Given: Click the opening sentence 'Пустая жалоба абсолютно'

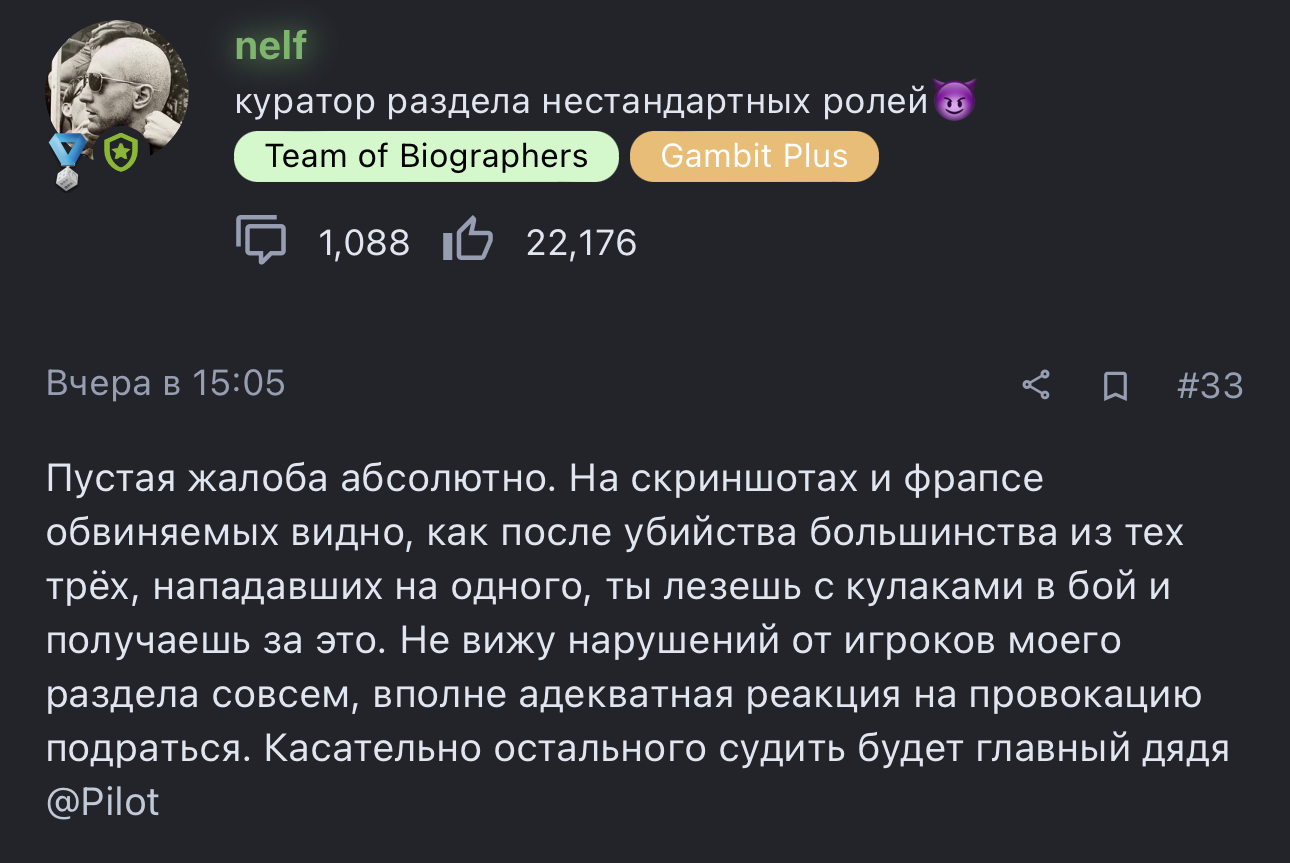Looking at the screenshot, I should coord(300,479).
